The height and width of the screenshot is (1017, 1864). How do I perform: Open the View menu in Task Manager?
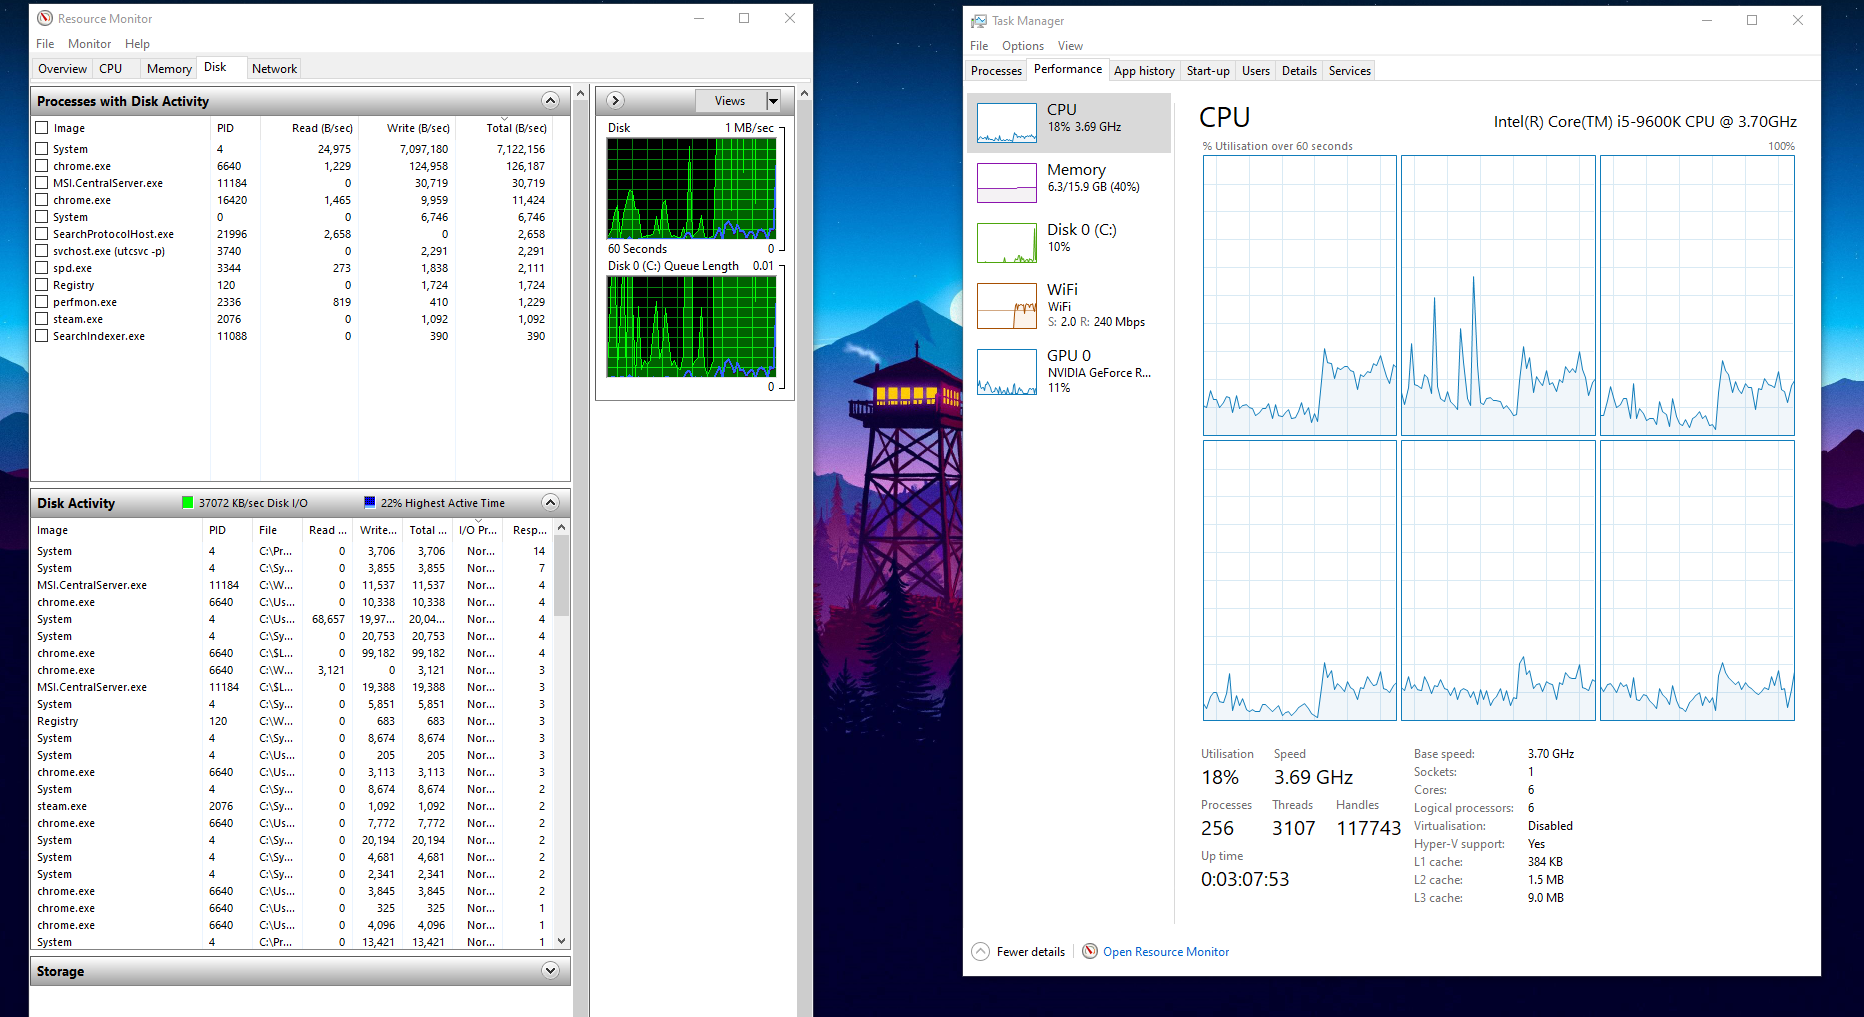tap(1070, 46)
